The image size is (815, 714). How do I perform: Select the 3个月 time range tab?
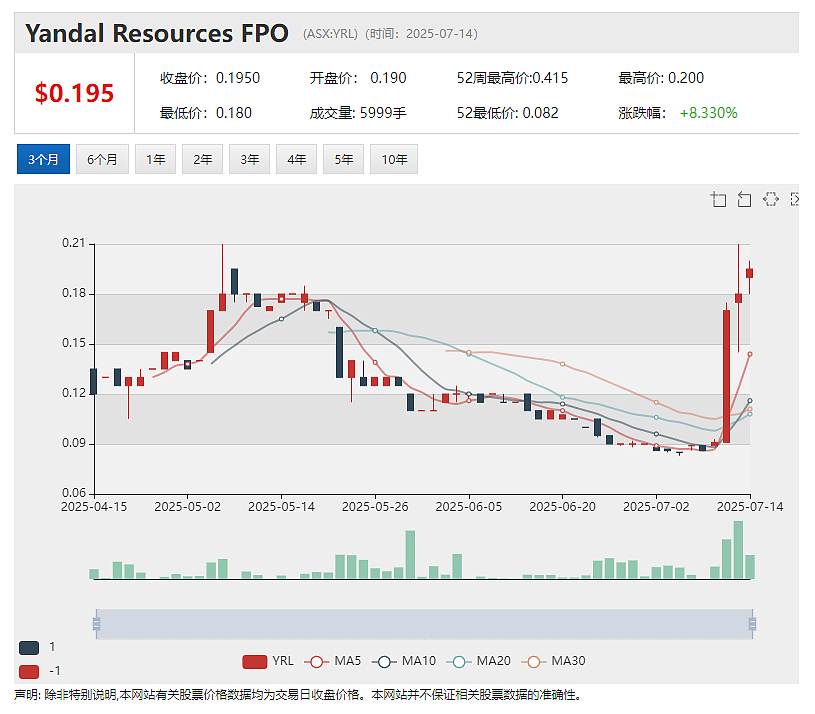tap(43, 159)
